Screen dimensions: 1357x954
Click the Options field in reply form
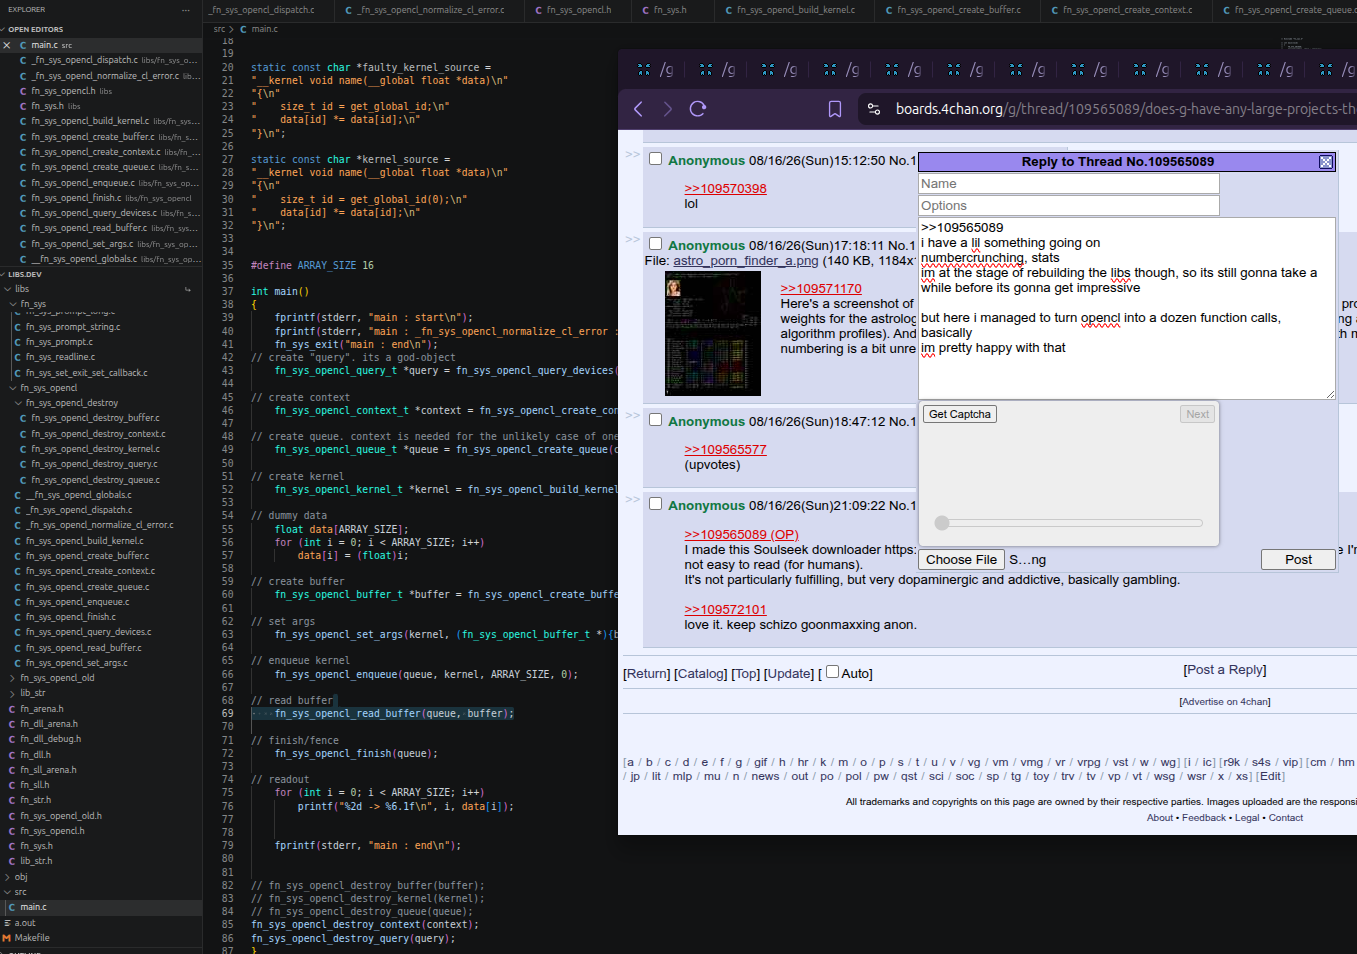[1069, 206]
